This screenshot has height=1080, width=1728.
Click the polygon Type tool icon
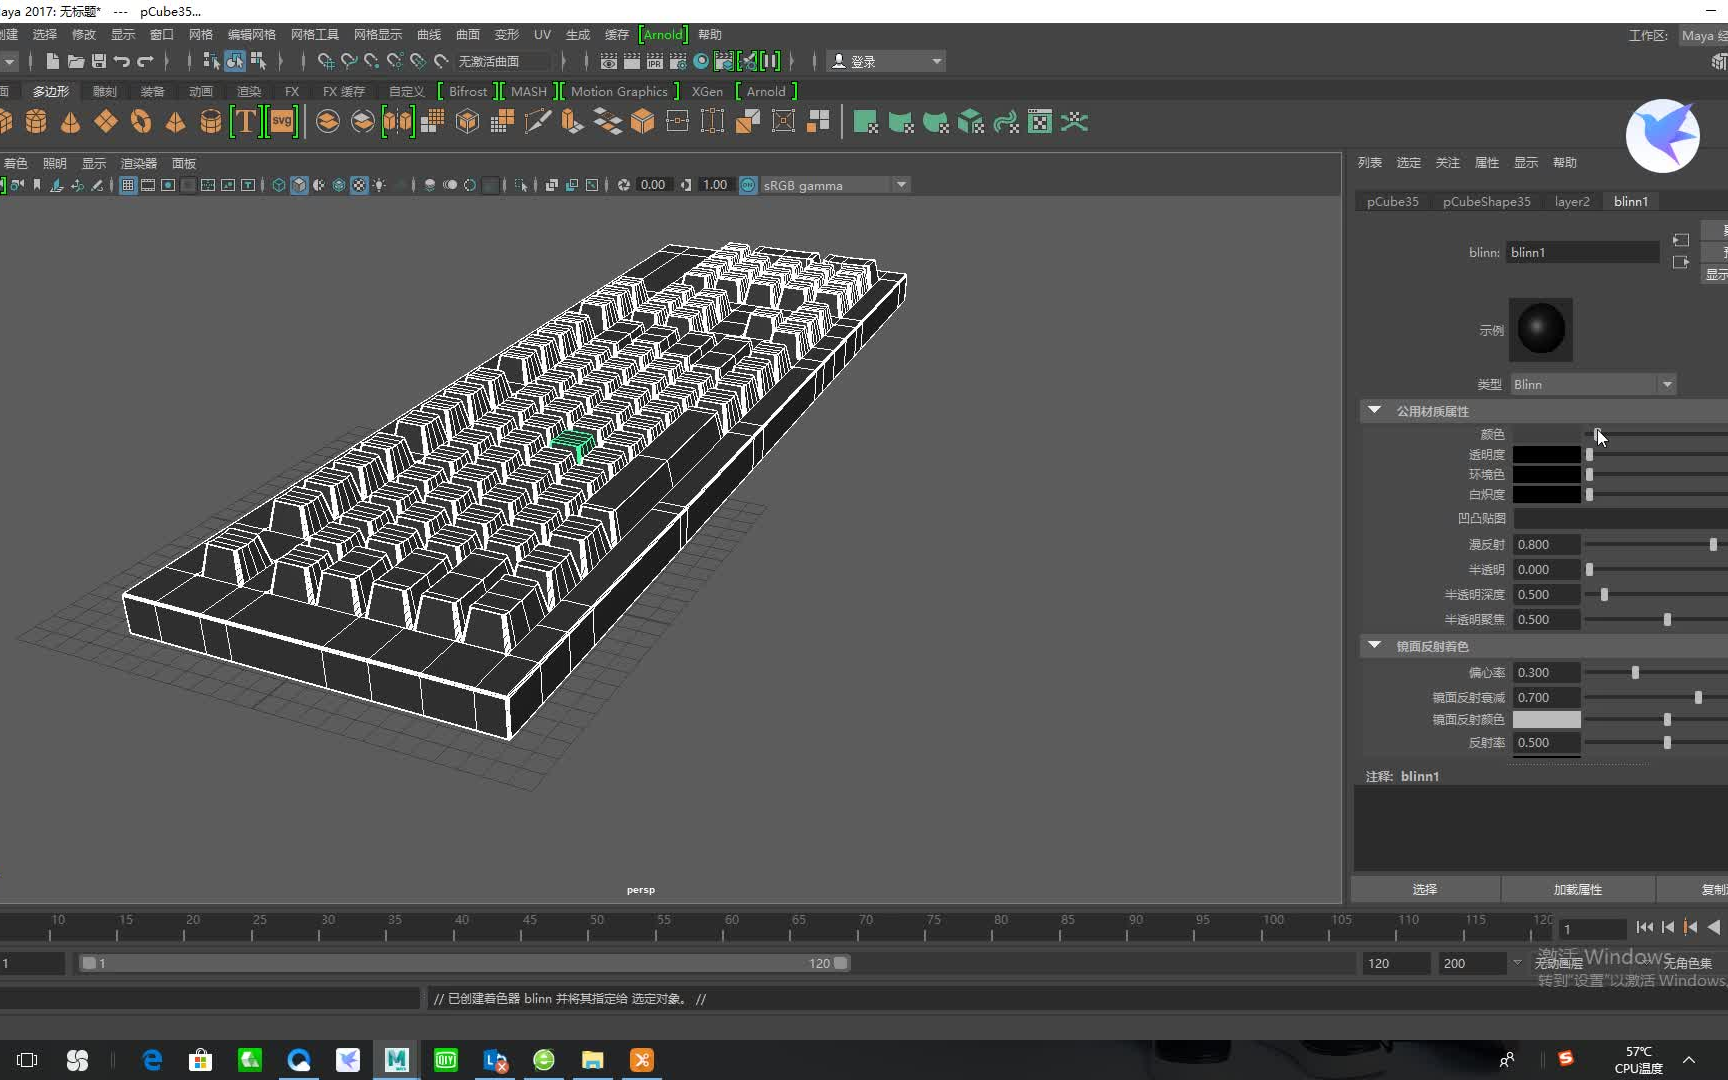pos(246,122)
